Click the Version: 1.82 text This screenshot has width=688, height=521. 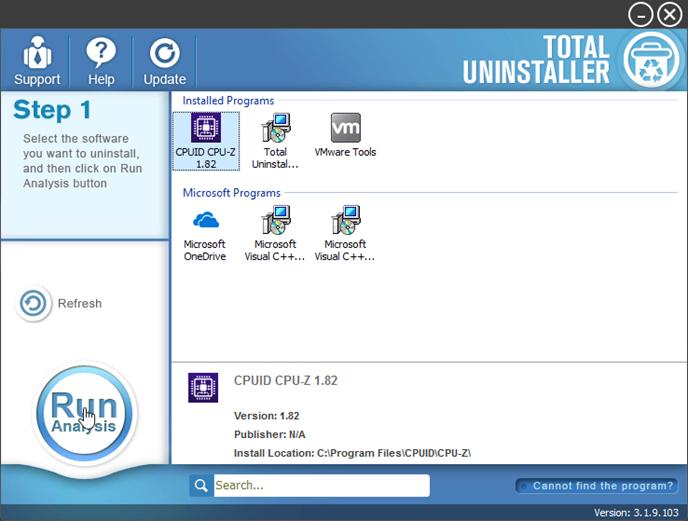click(267, 416)
